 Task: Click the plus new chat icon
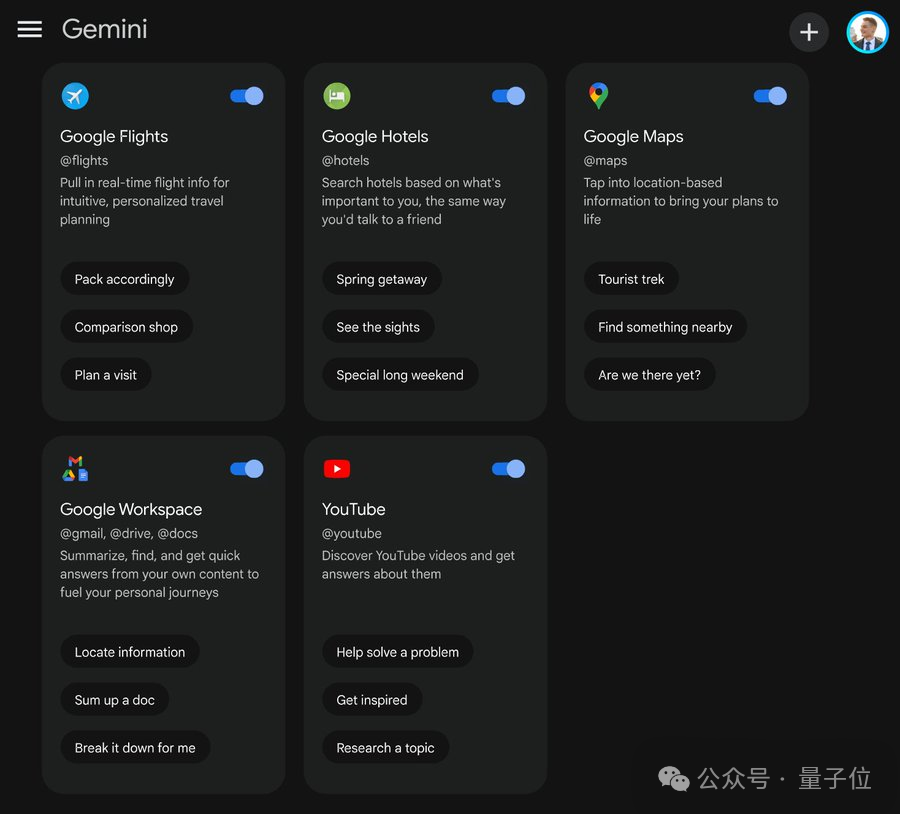[x=808, y=32]
